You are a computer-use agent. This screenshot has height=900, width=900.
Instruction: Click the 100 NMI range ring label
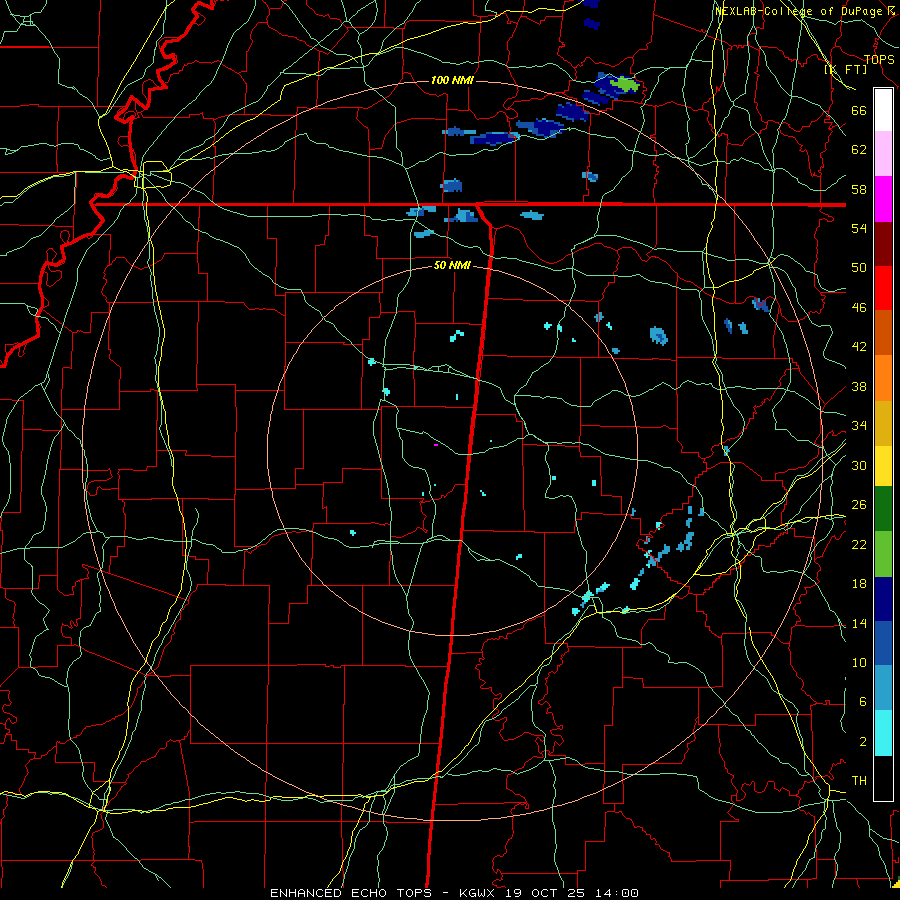click(452, 80)
